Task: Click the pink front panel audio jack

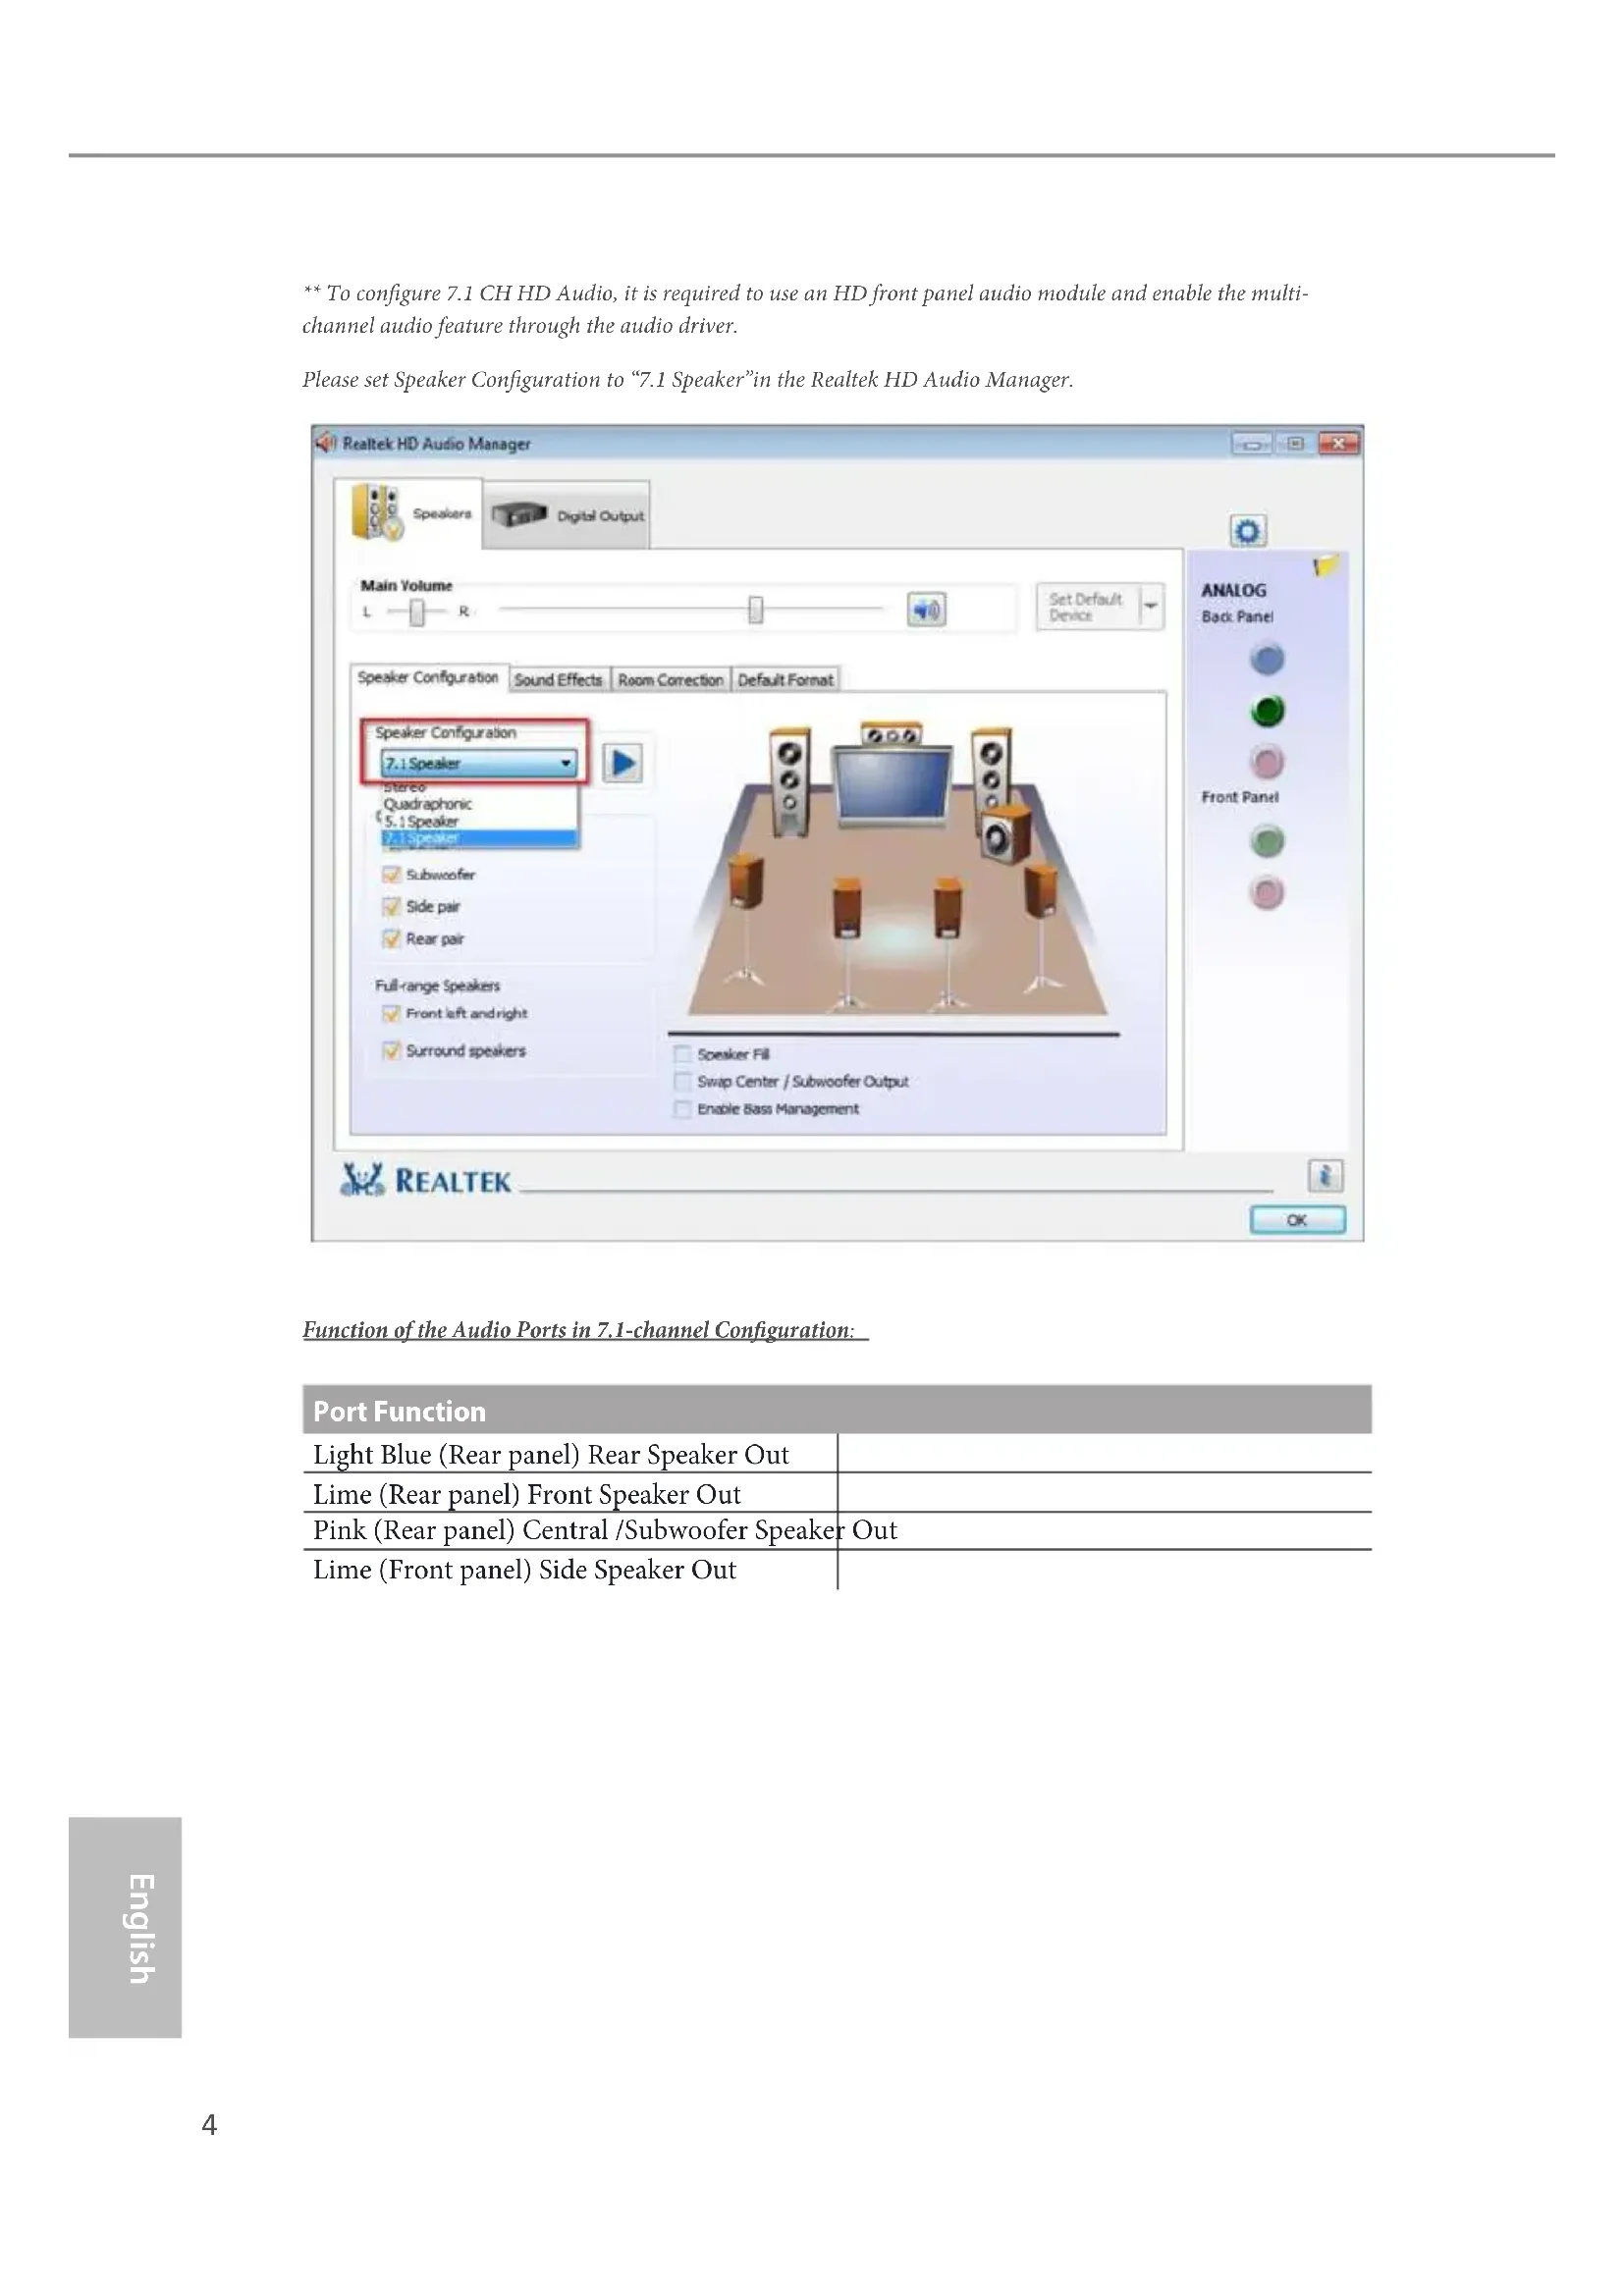Action: [1267, 892]
